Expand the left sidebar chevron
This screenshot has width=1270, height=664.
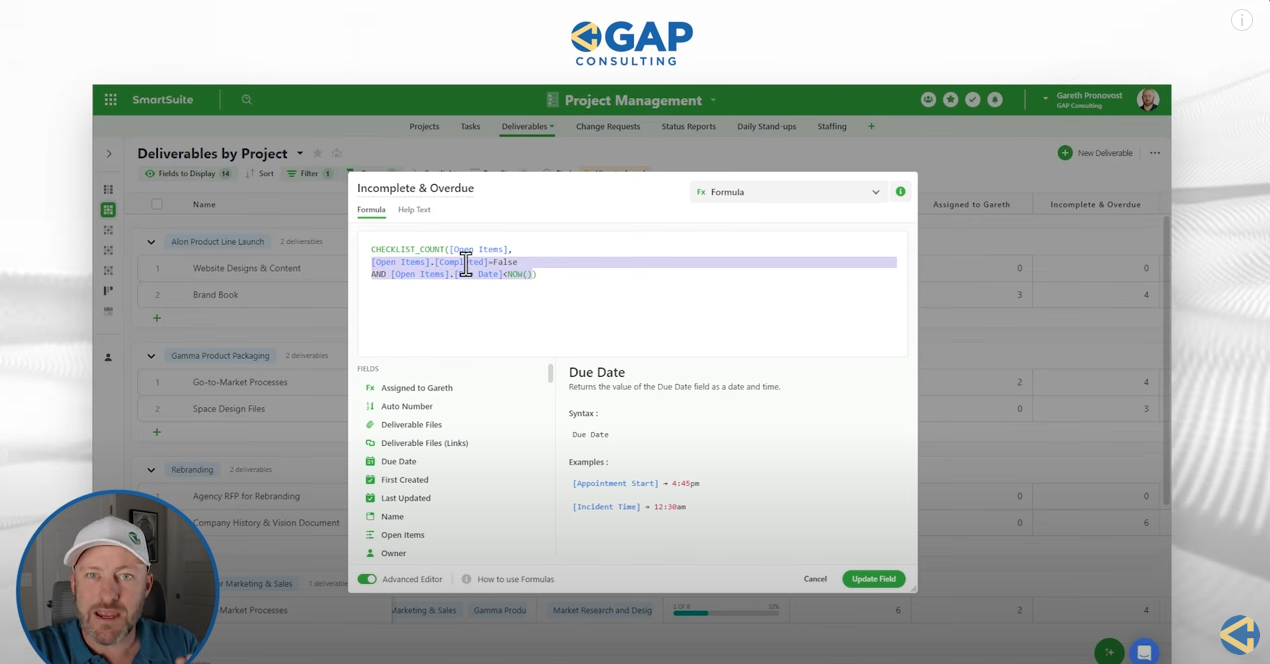(x=109, y=154)
